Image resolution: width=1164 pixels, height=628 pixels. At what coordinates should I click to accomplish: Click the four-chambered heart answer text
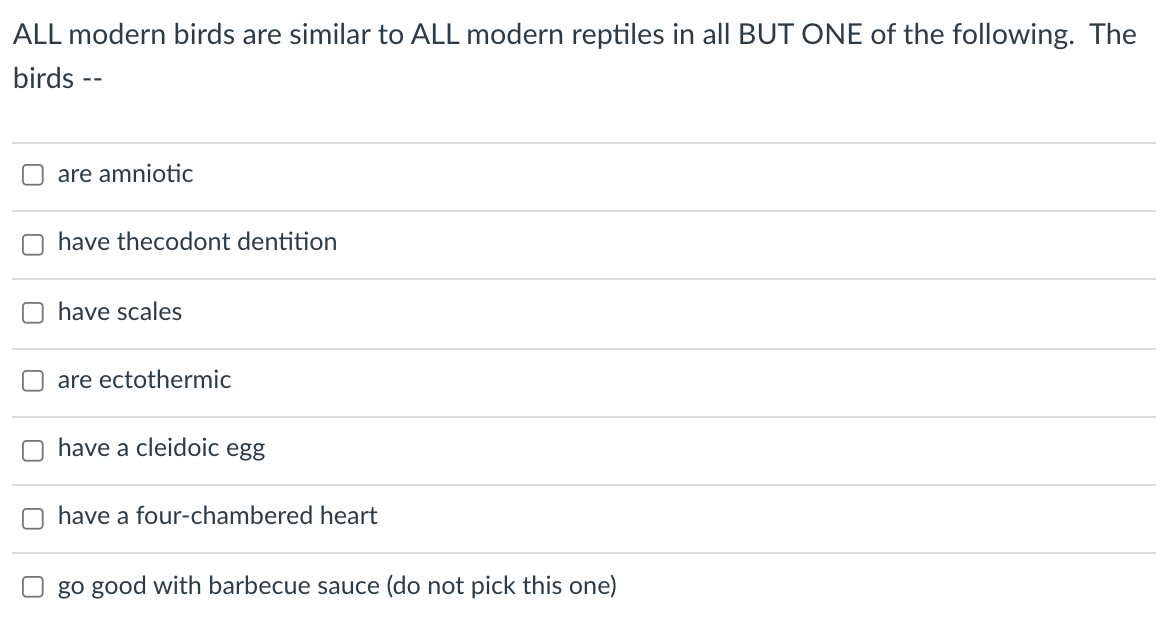(x=217, y=516)
